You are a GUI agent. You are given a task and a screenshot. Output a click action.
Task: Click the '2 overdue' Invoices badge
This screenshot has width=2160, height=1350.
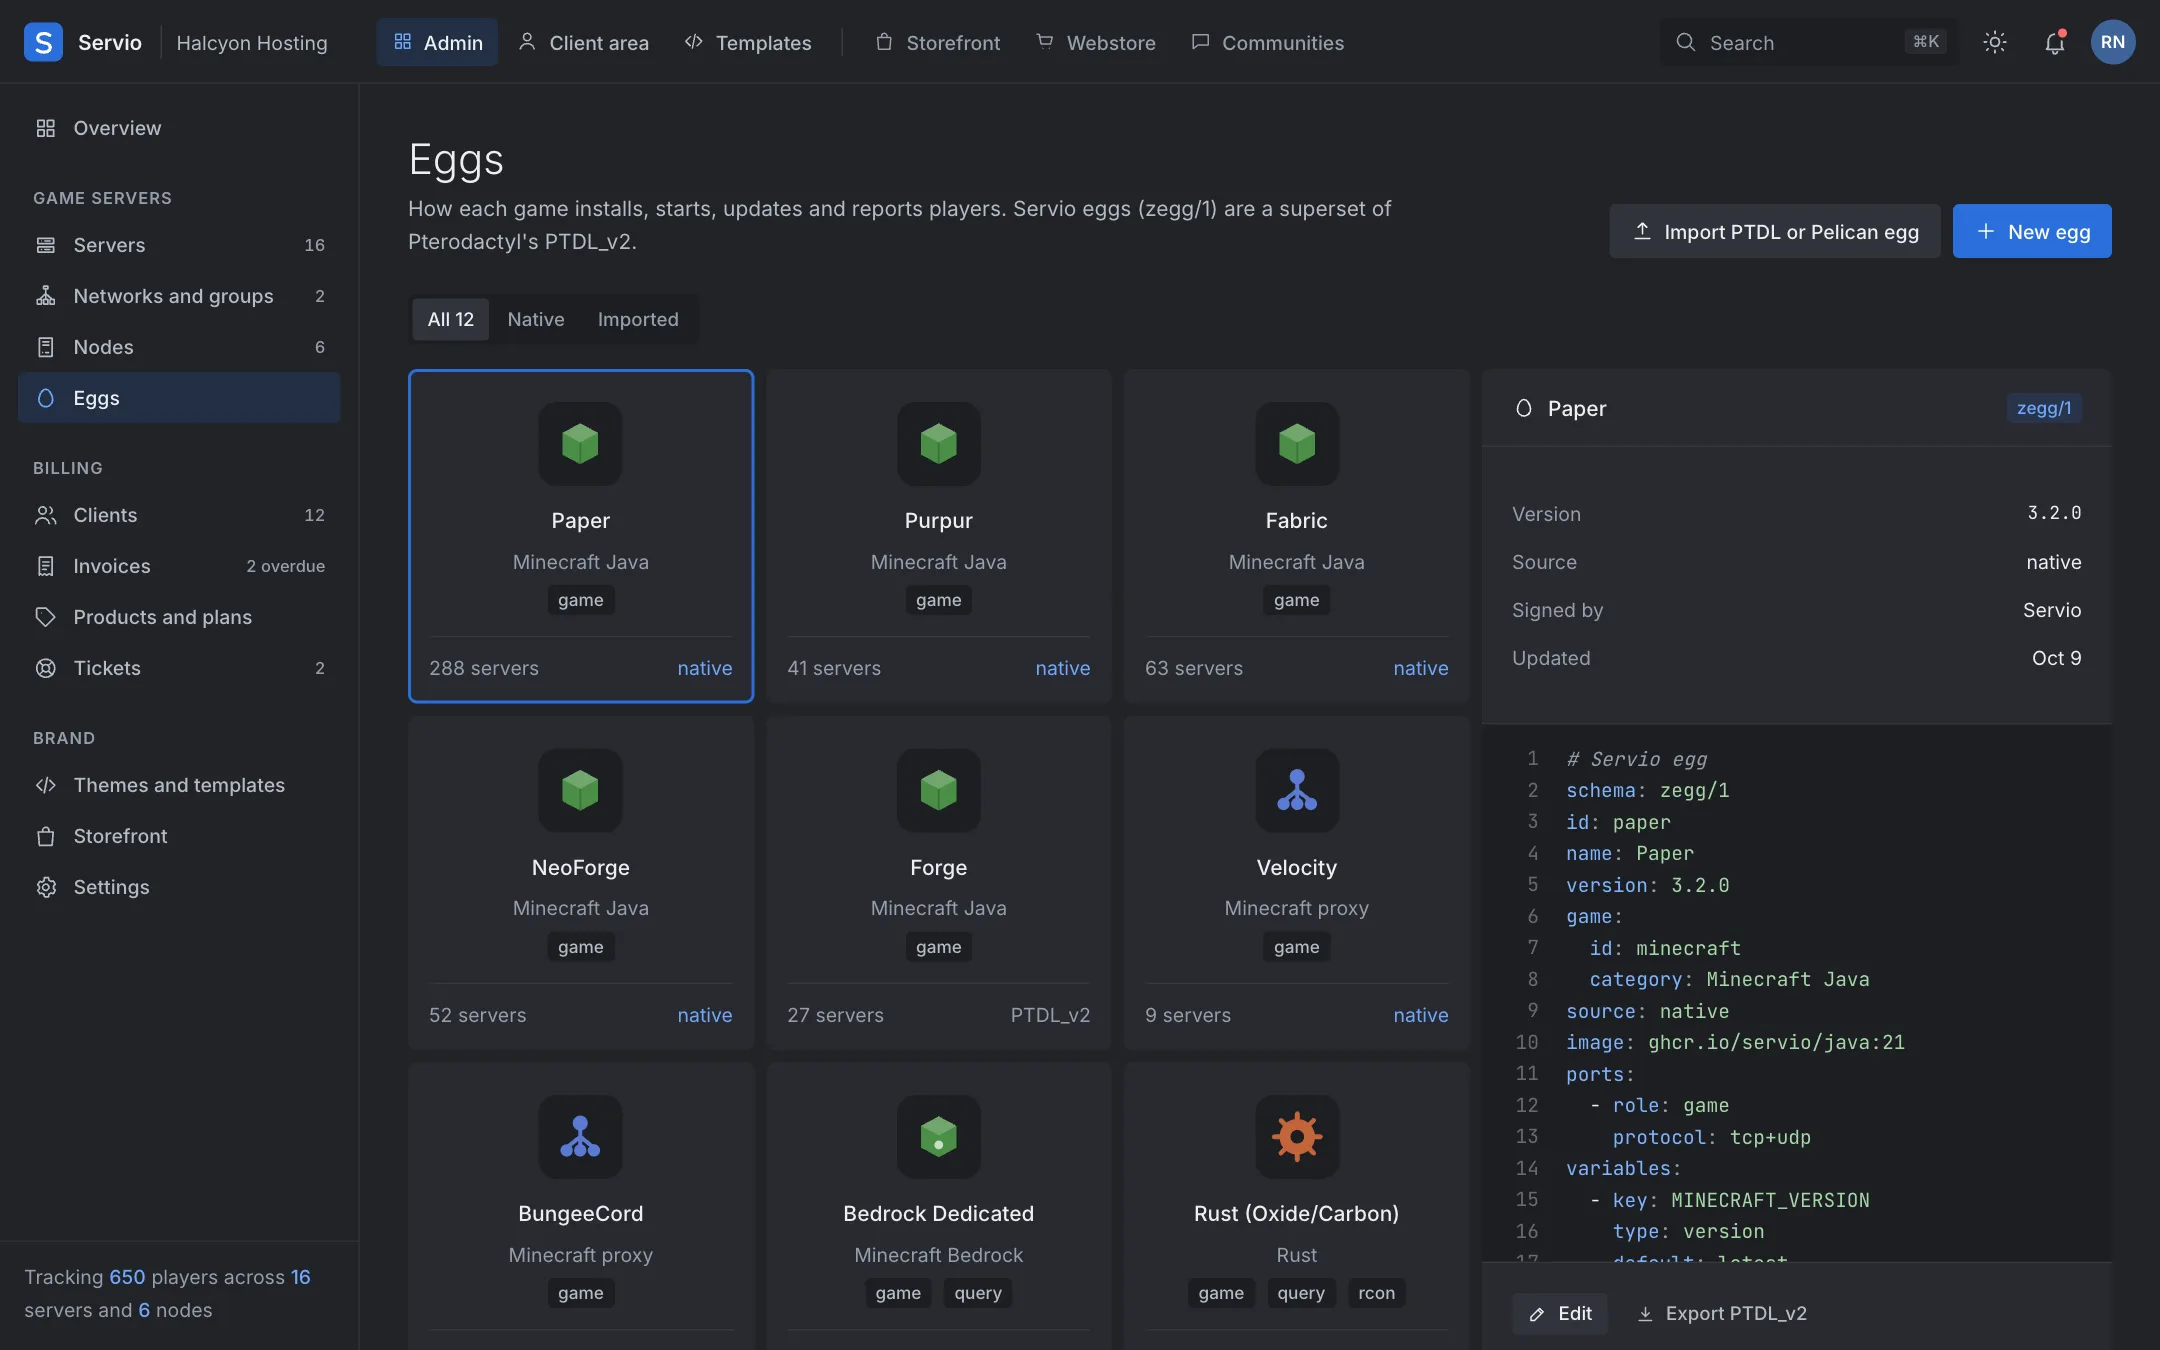286,566
